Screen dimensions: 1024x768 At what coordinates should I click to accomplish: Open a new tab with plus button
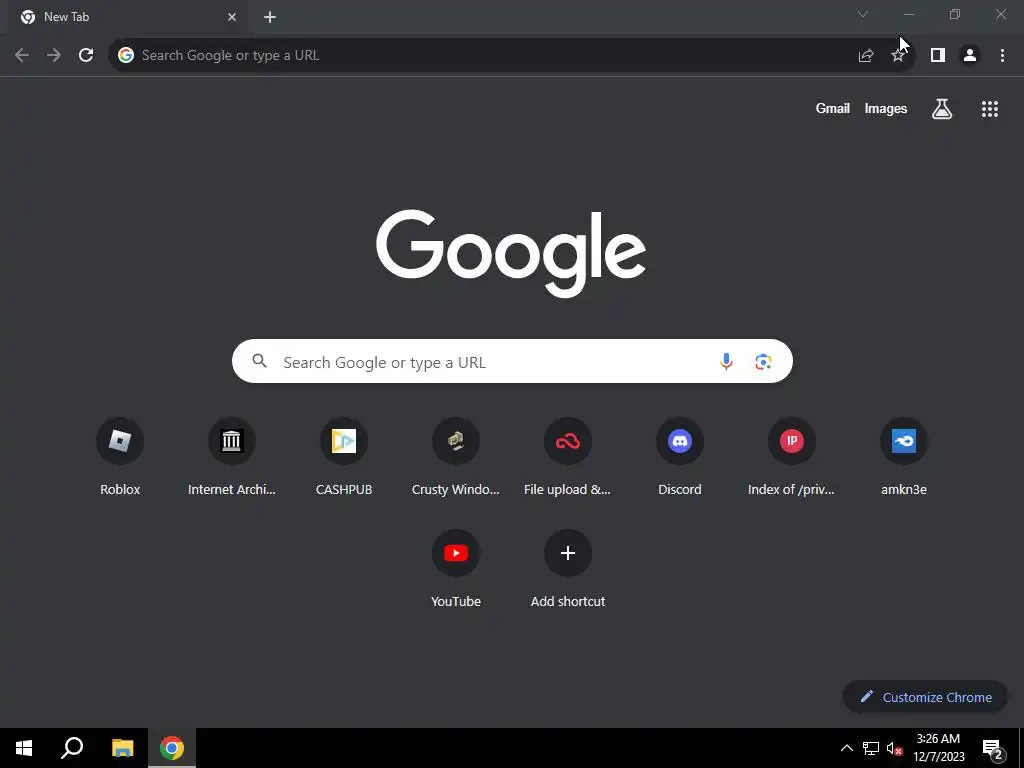pos(270,17)
